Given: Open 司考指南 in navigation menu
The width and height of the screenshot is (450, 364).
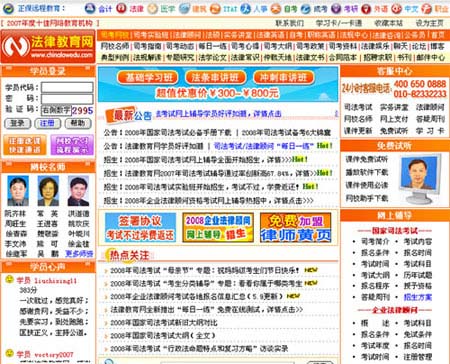Looking at the screenshot, I should pos(148,46).
